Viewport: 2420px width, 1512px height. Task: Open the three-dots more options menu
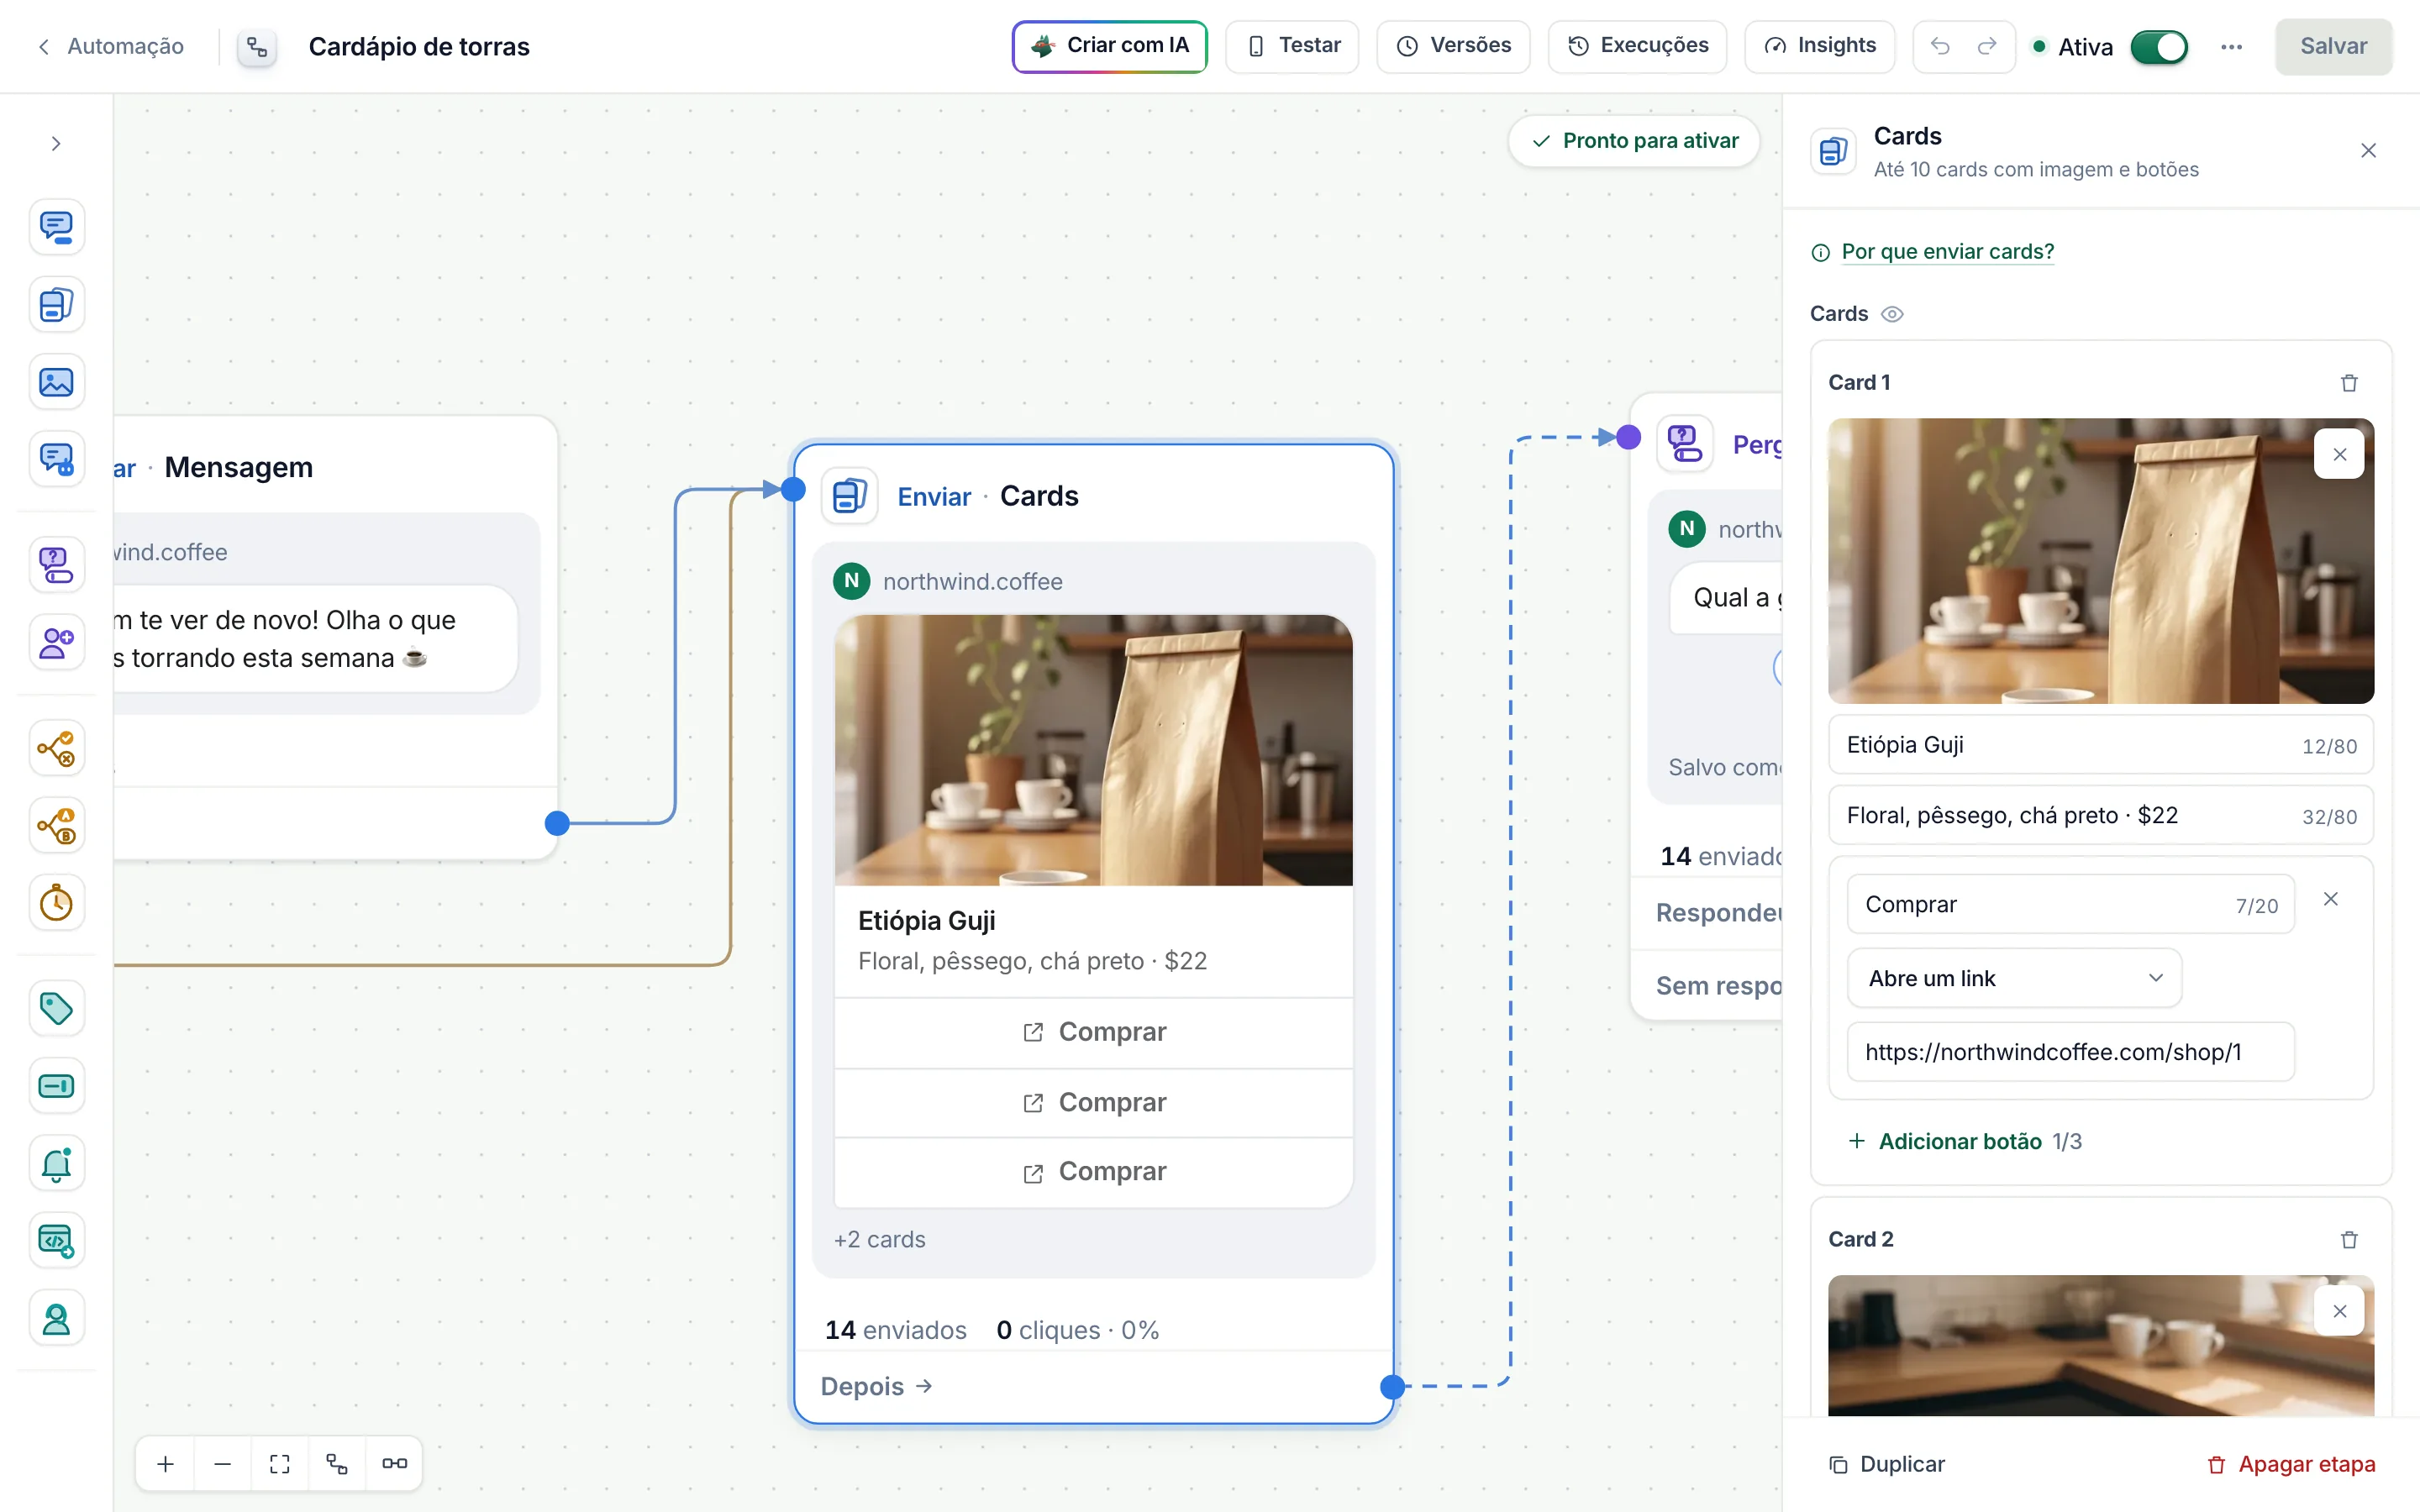(2231, 47)
